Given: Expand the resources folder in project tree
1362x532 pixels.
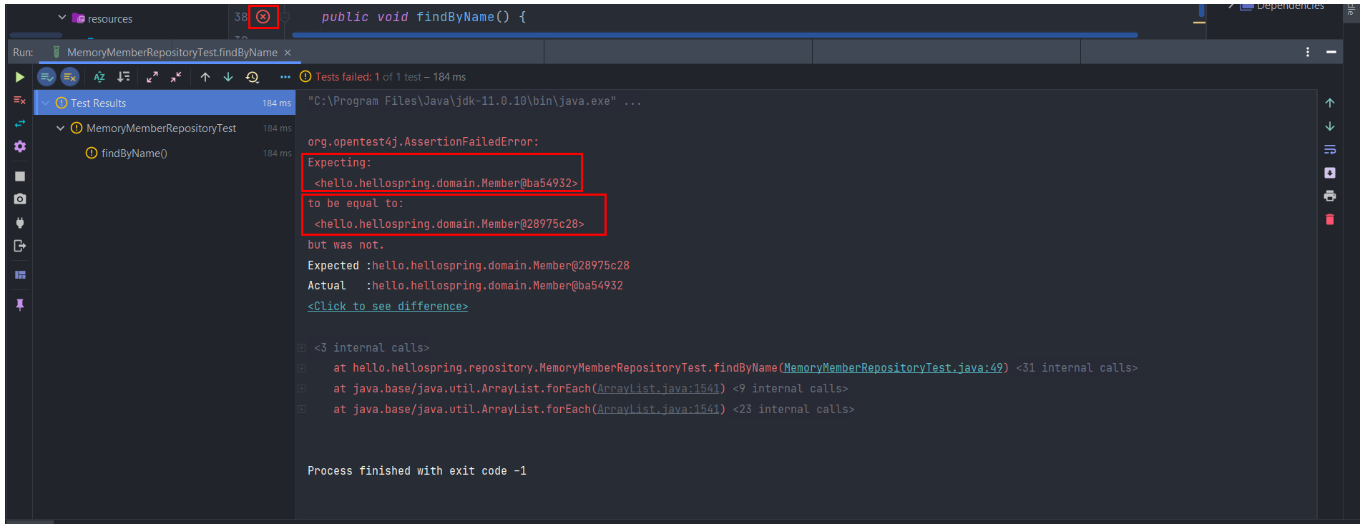Looking at the screenshot, I should pyautogui.click(x=61, y=18).
